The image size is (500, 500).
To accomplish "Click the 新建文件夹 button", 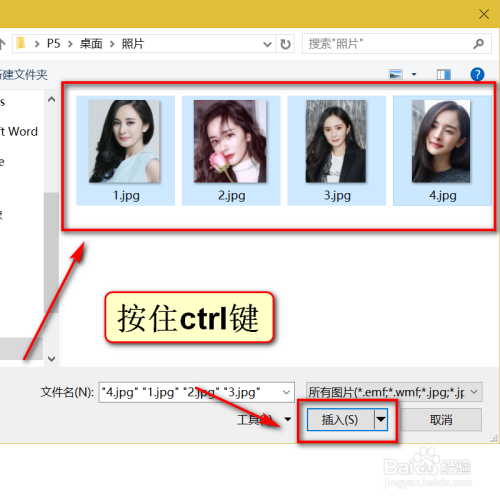I will point(23,74).
